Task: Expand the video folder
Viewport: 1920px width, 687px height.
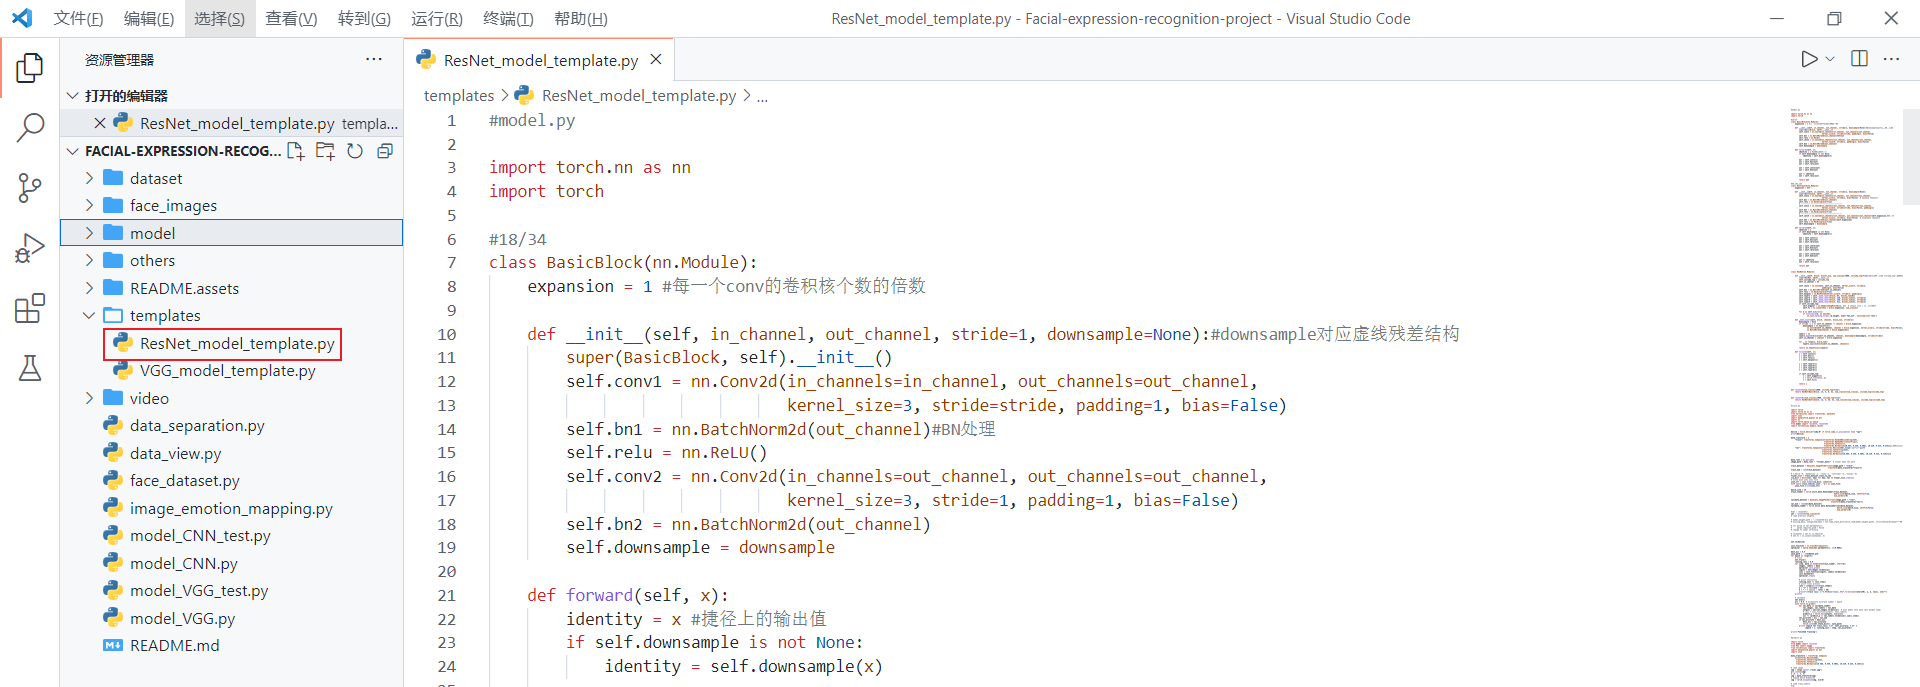Action: (231, 398)
